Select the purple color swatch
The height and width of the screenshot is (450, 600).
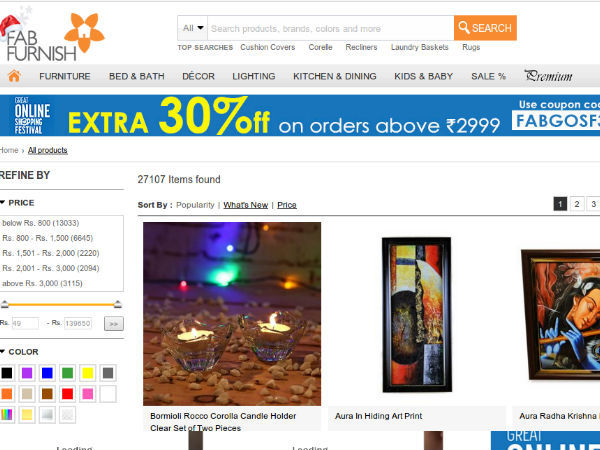click(x=27, y=373)
